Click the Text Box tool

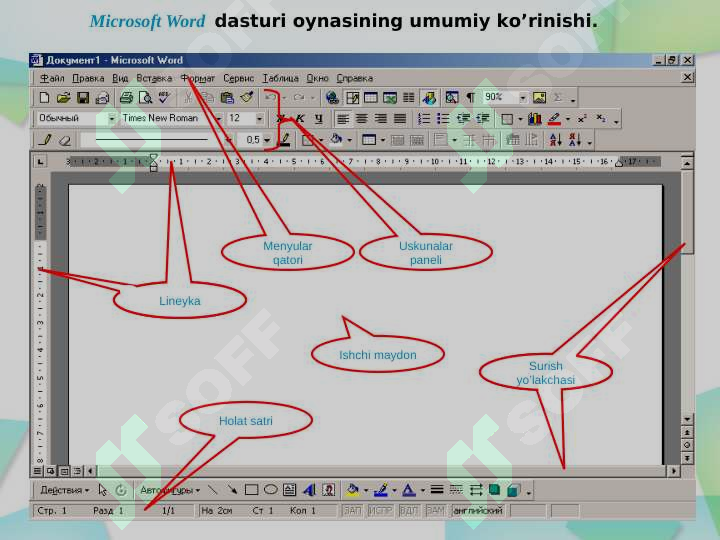click(290, 490)
